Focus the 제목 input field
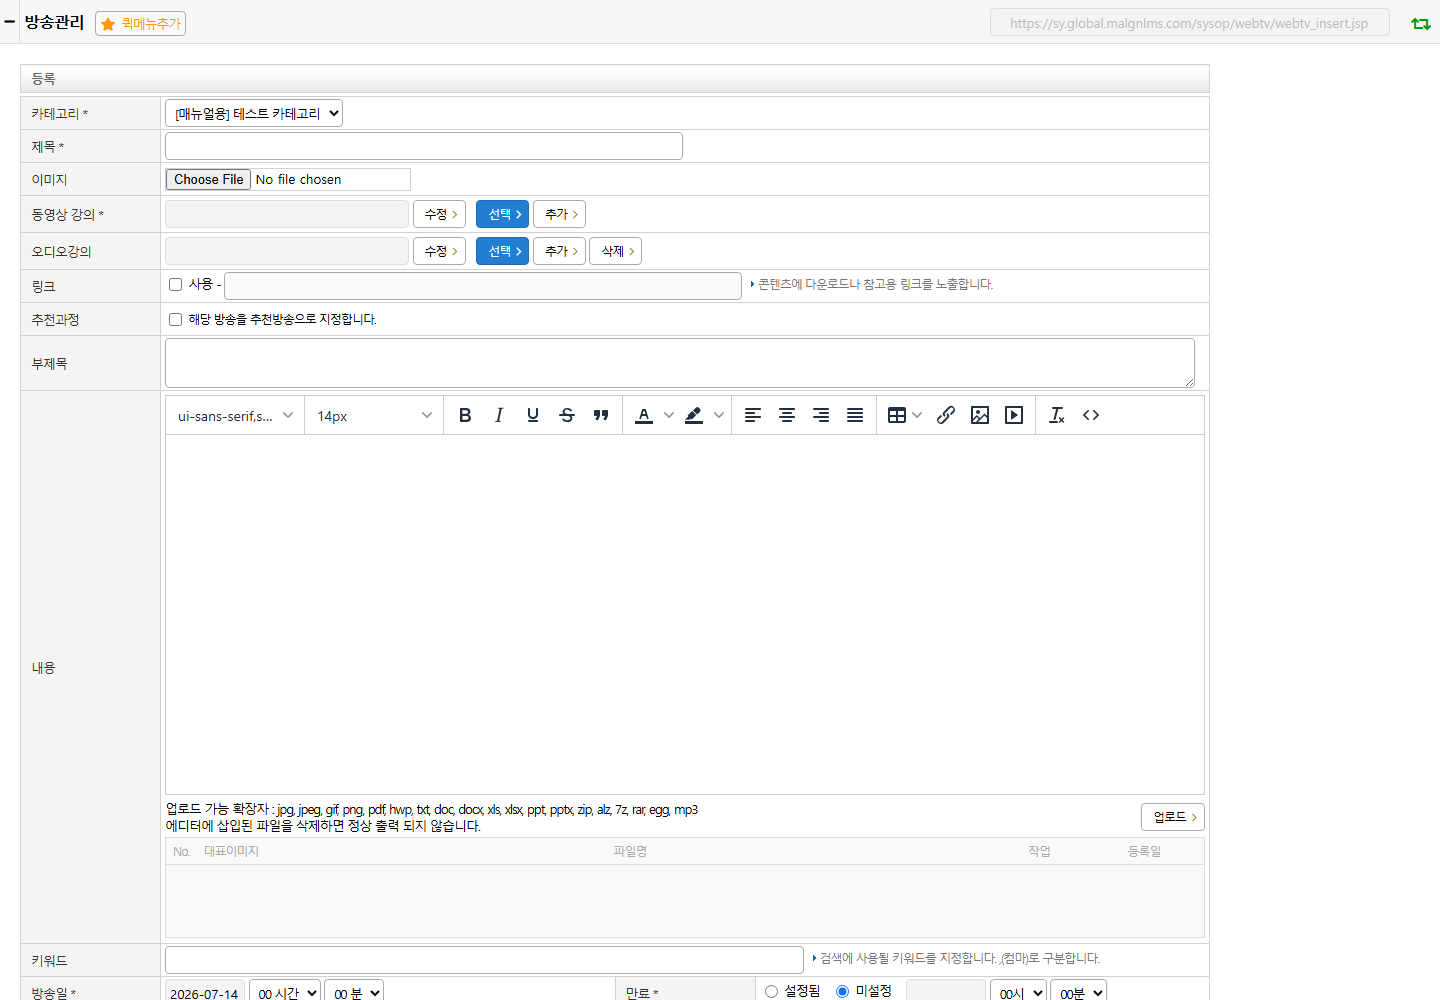This screenshot has width=1440, height=1000. coord(424,146)
